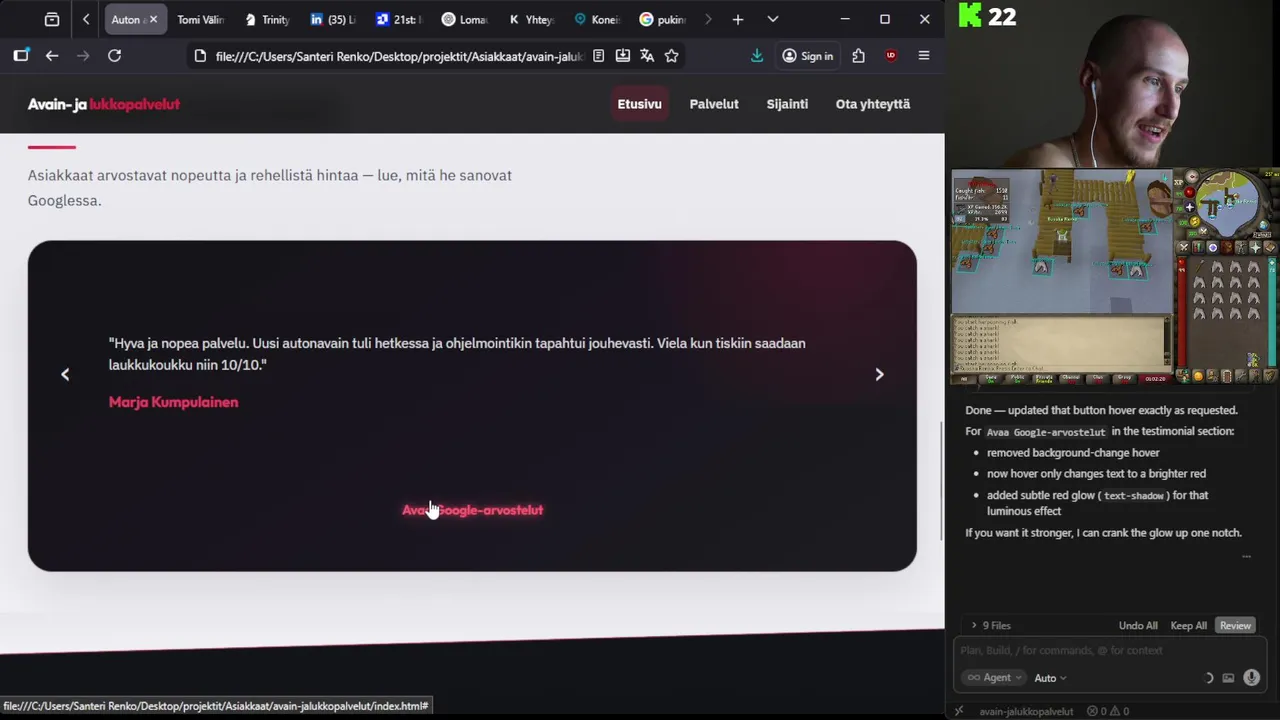
Task: Show previous testimonial with left arrow
Action: click(65, 375)
